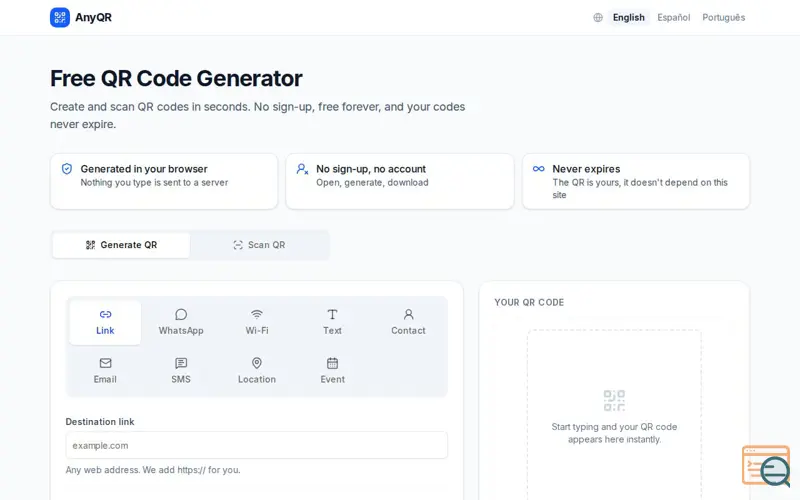Click the SMS message icon
This screenshot has width=800, height=500.
coord(181,363)
